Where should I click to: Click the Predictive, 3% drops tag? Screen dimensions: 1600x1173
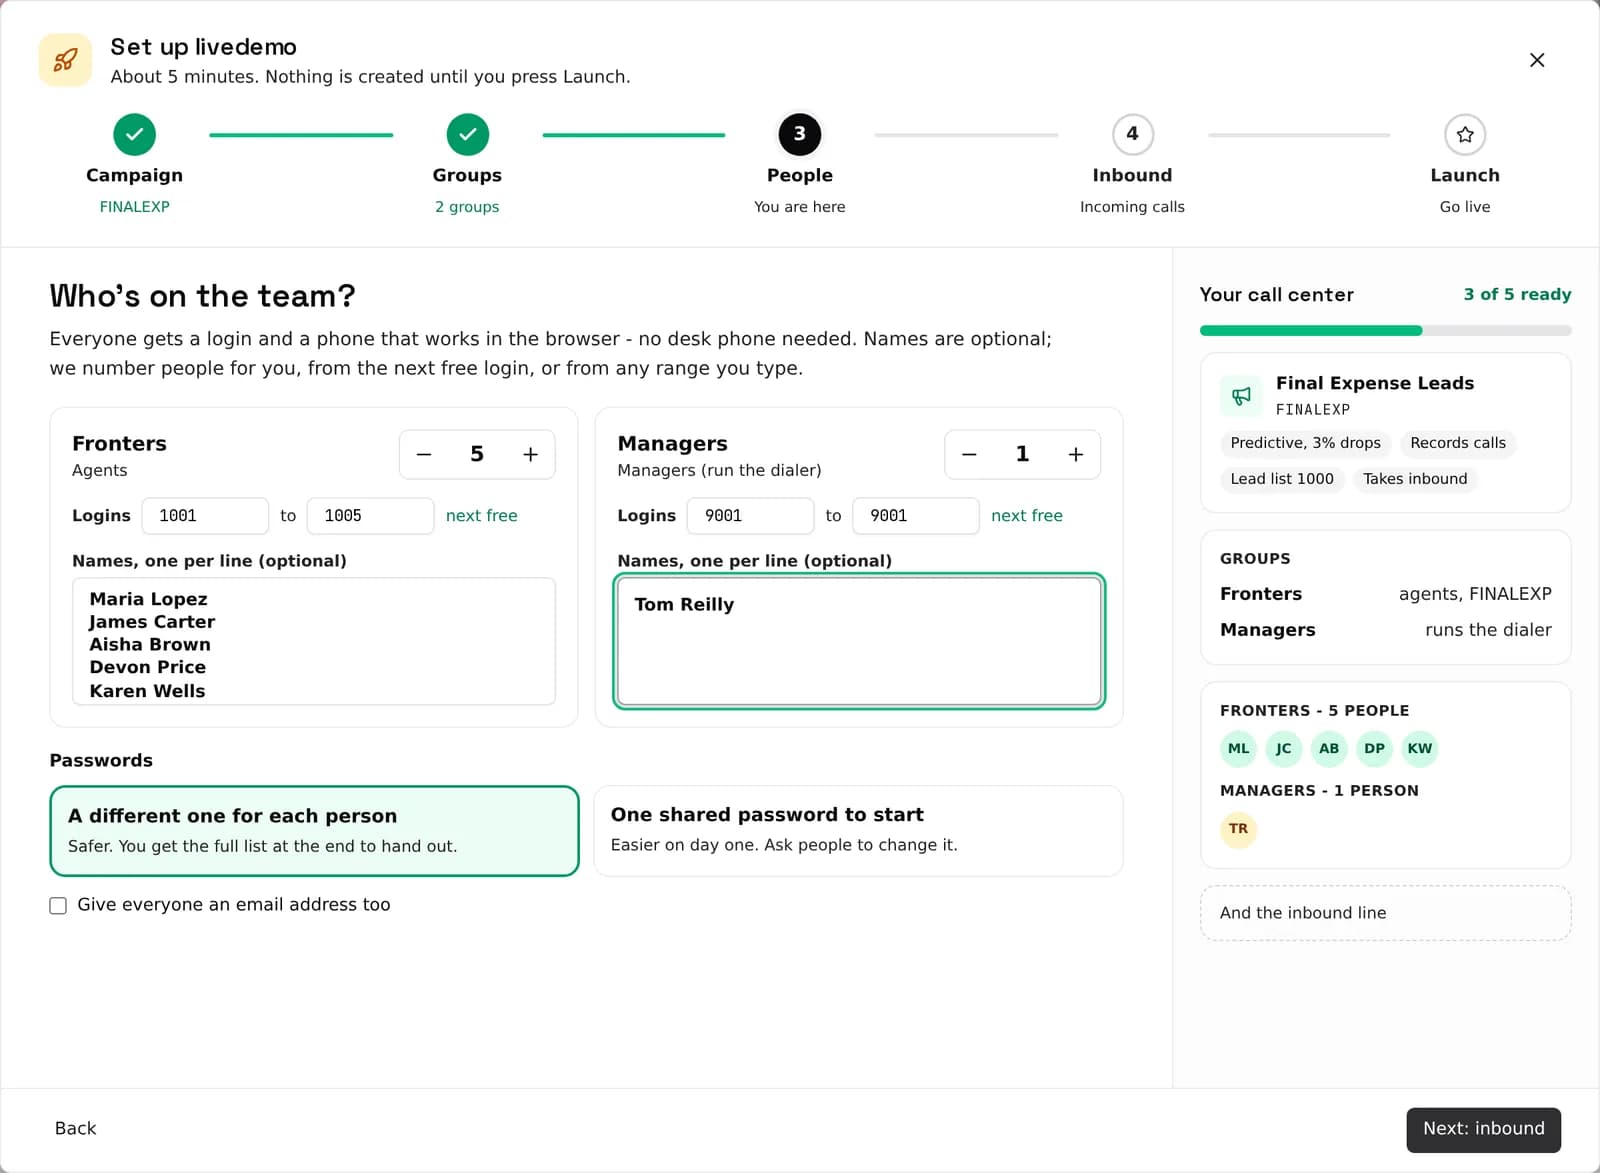[x=1305, y=443]
